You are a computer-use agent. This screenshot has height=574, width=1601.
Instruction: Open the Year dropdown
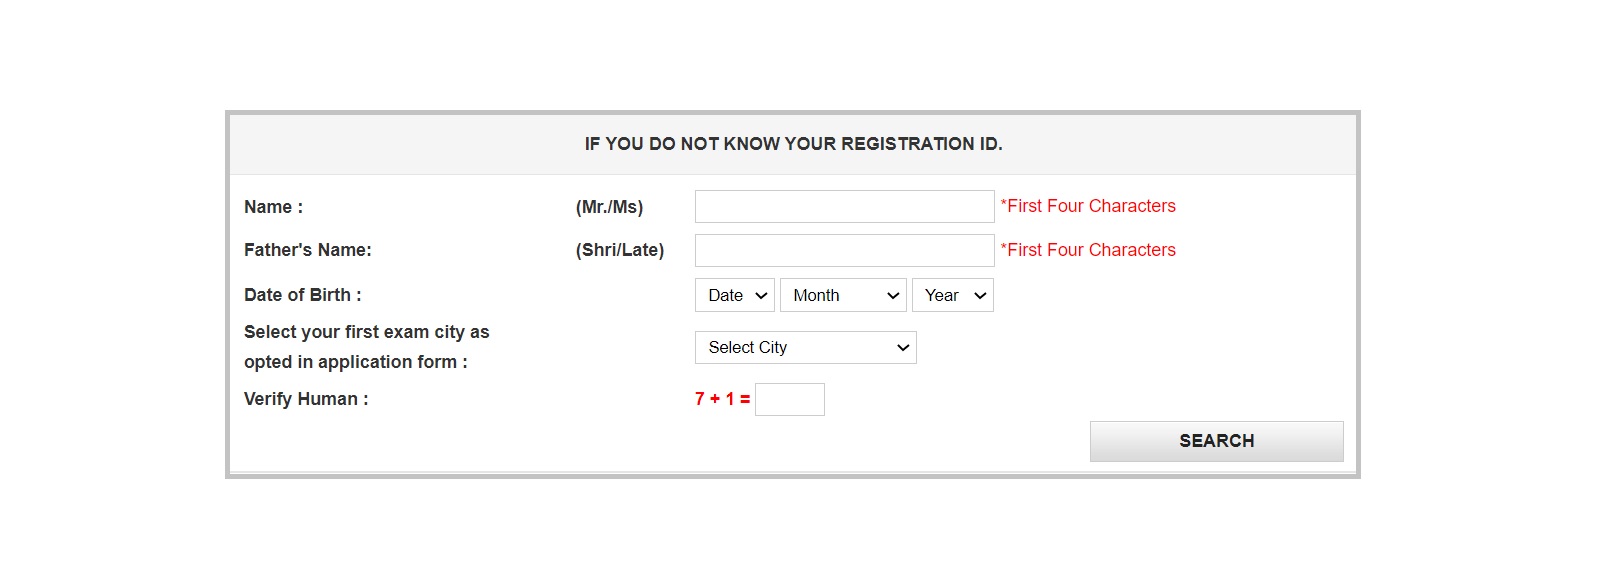click(952, 296)
